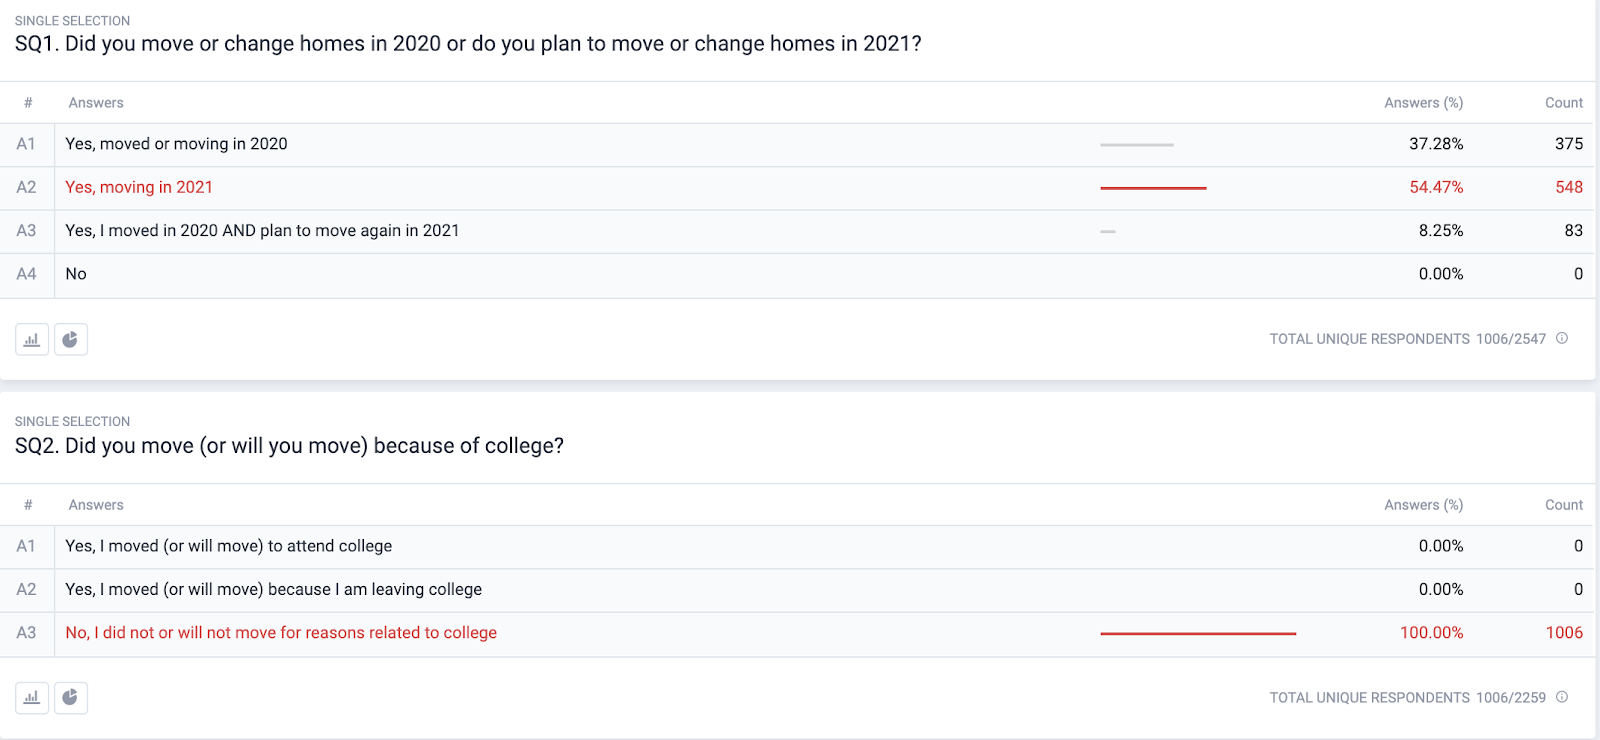1600x740 pixels.
Task: Switch SQ1 to bar chart view
Action: click(32, 340)
